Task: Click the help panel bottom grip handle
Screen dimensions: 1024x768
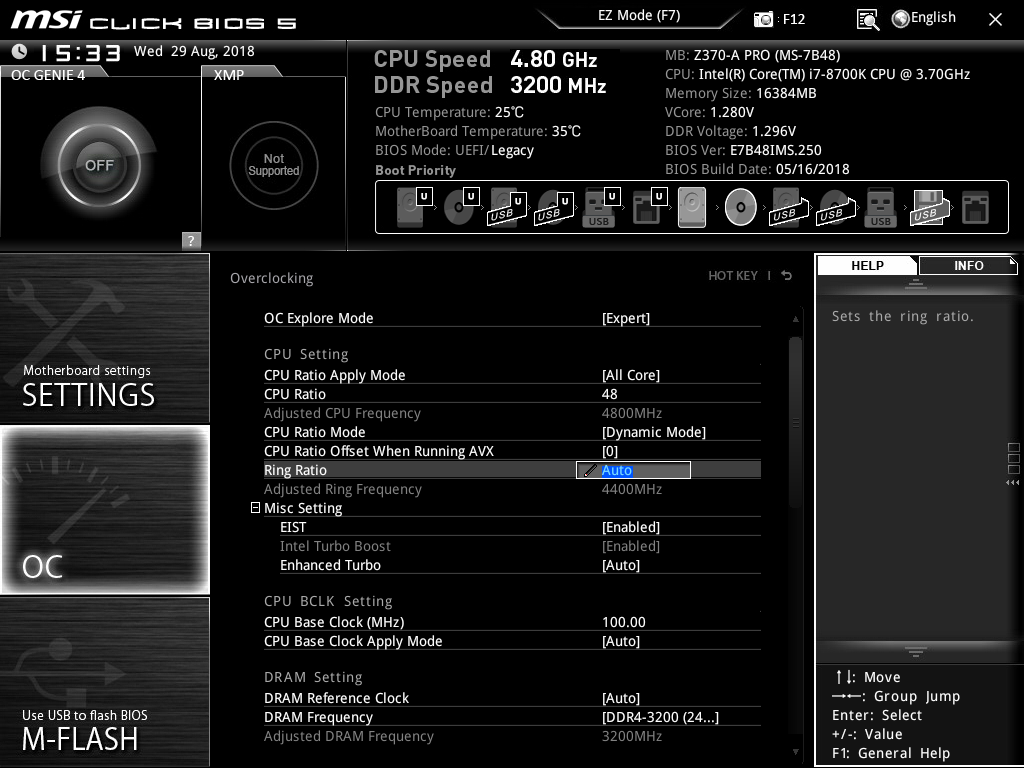Action: pyautogui.click(x=916, y=652)
